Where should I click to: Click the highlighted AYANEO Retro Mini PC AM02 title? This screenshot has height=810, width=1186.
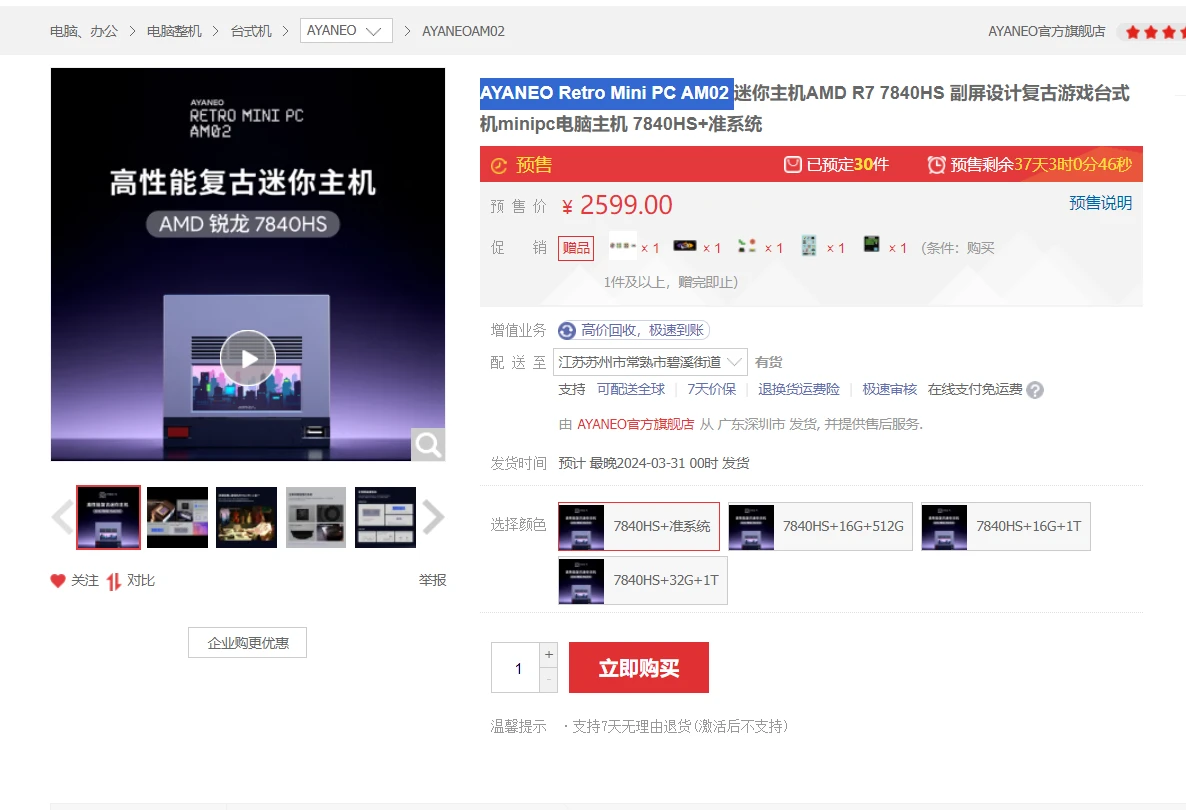(x=606, y=93)
